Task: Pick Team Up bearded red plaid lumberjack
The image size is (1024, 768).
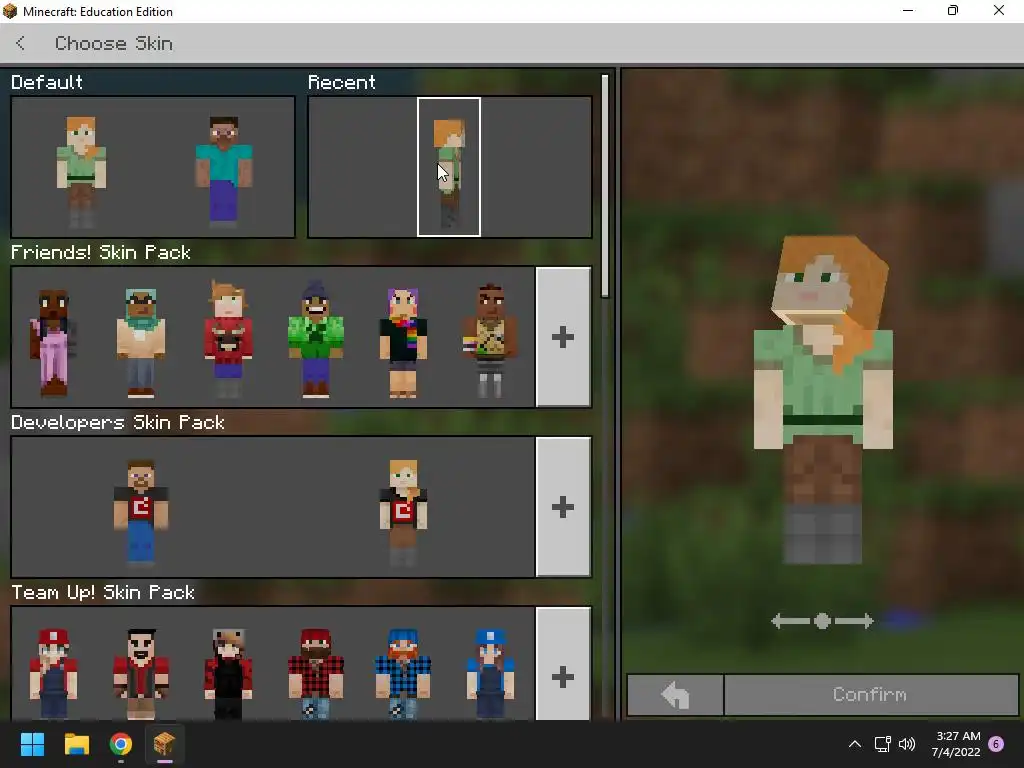Action: (x=315, y=673)
